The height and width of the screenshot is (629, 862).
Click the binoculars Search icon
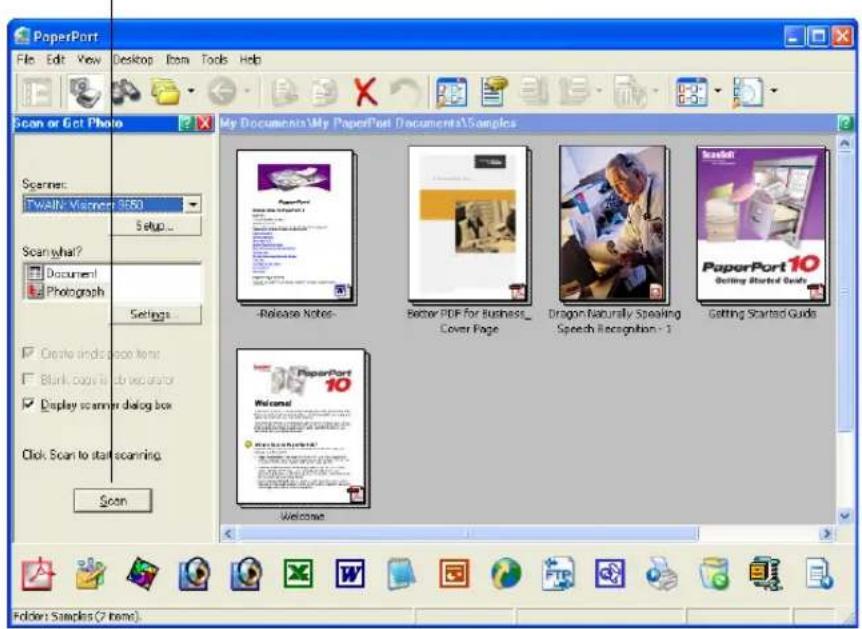125,91
